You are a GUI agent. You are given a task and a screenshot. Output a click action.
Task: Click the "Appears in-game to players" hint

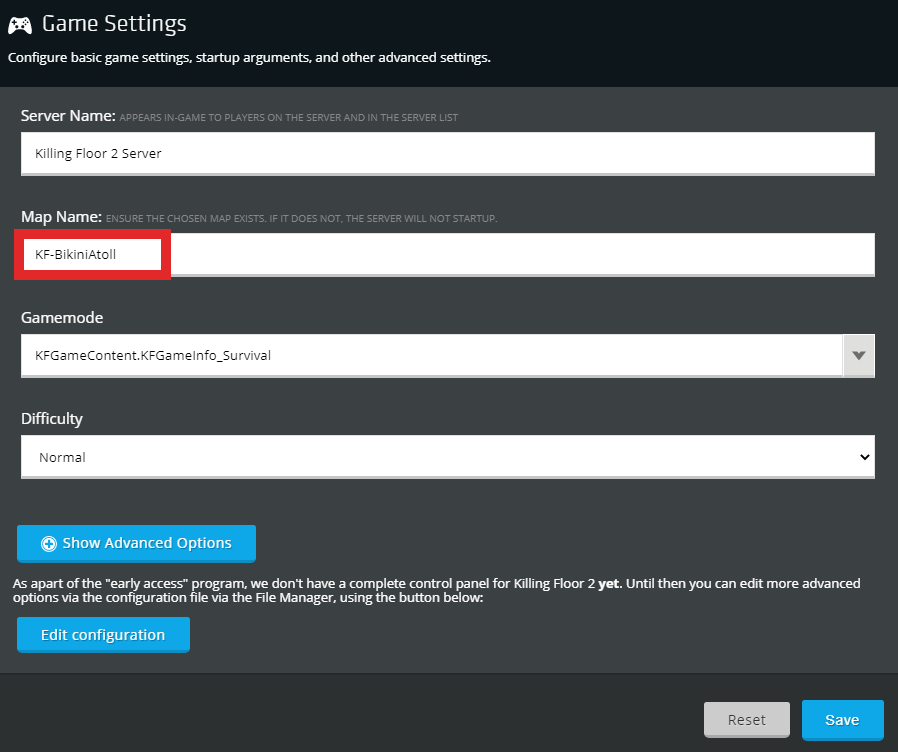[x=289, y=117]
